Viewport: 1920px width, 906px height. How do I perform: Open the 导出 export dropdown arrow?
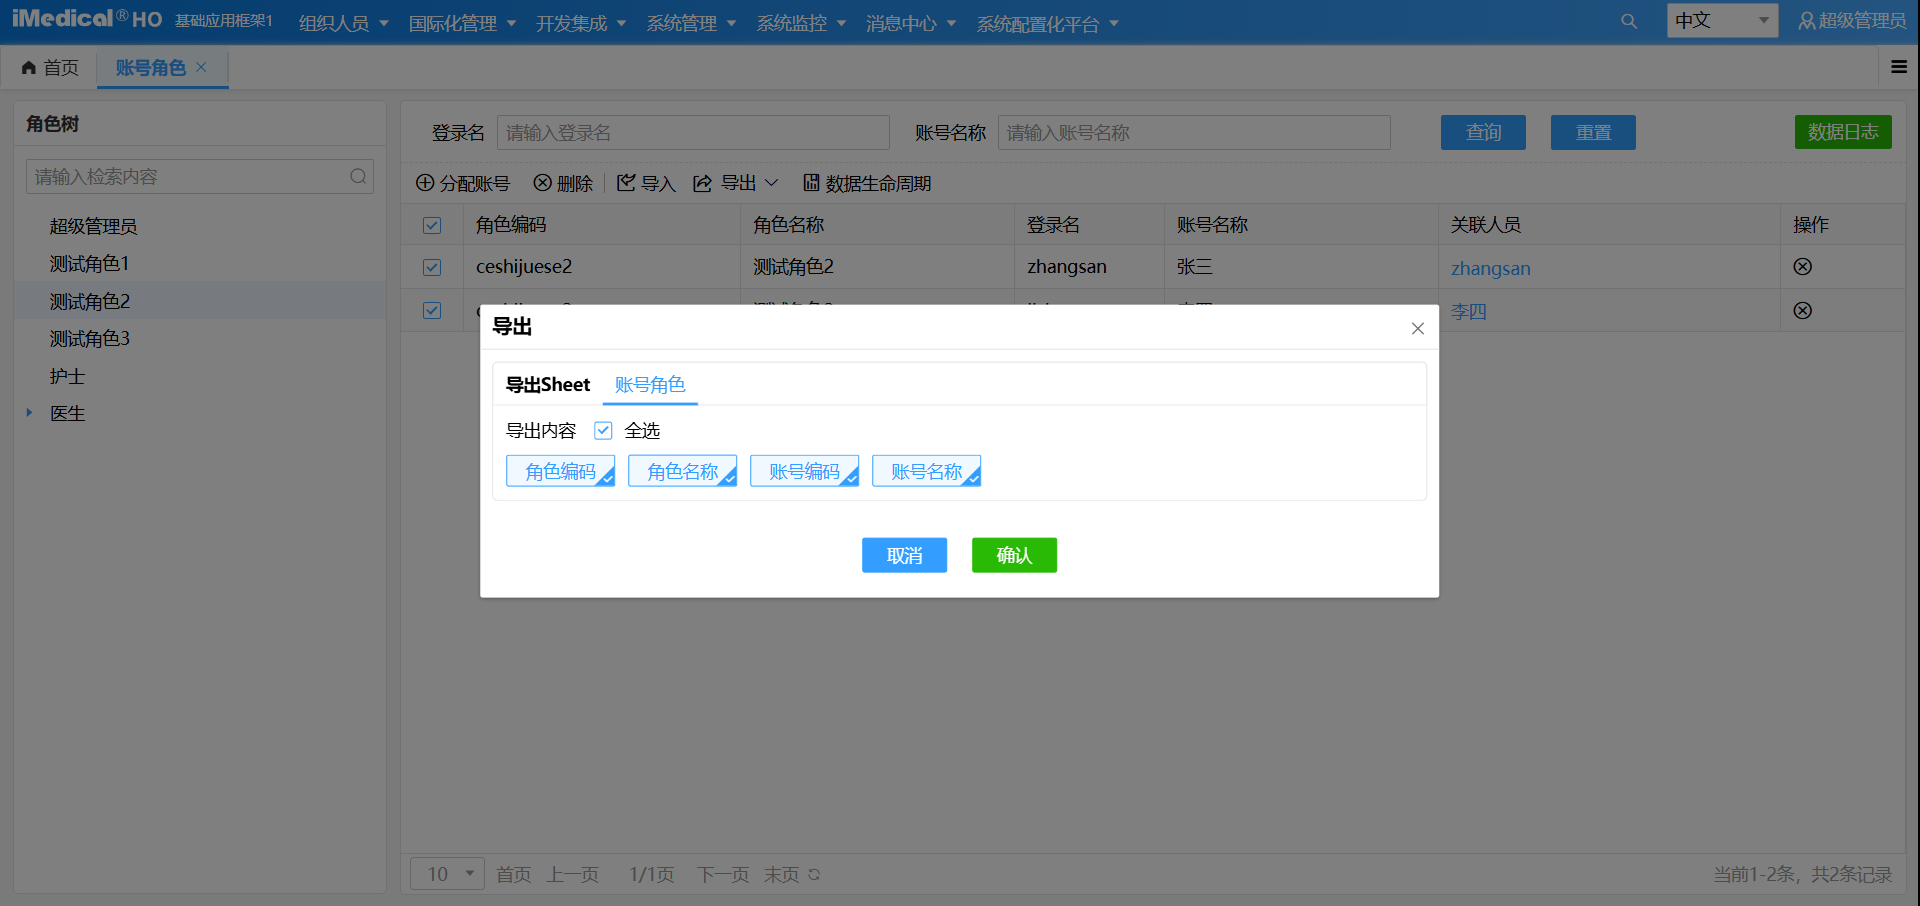point(772,183)
